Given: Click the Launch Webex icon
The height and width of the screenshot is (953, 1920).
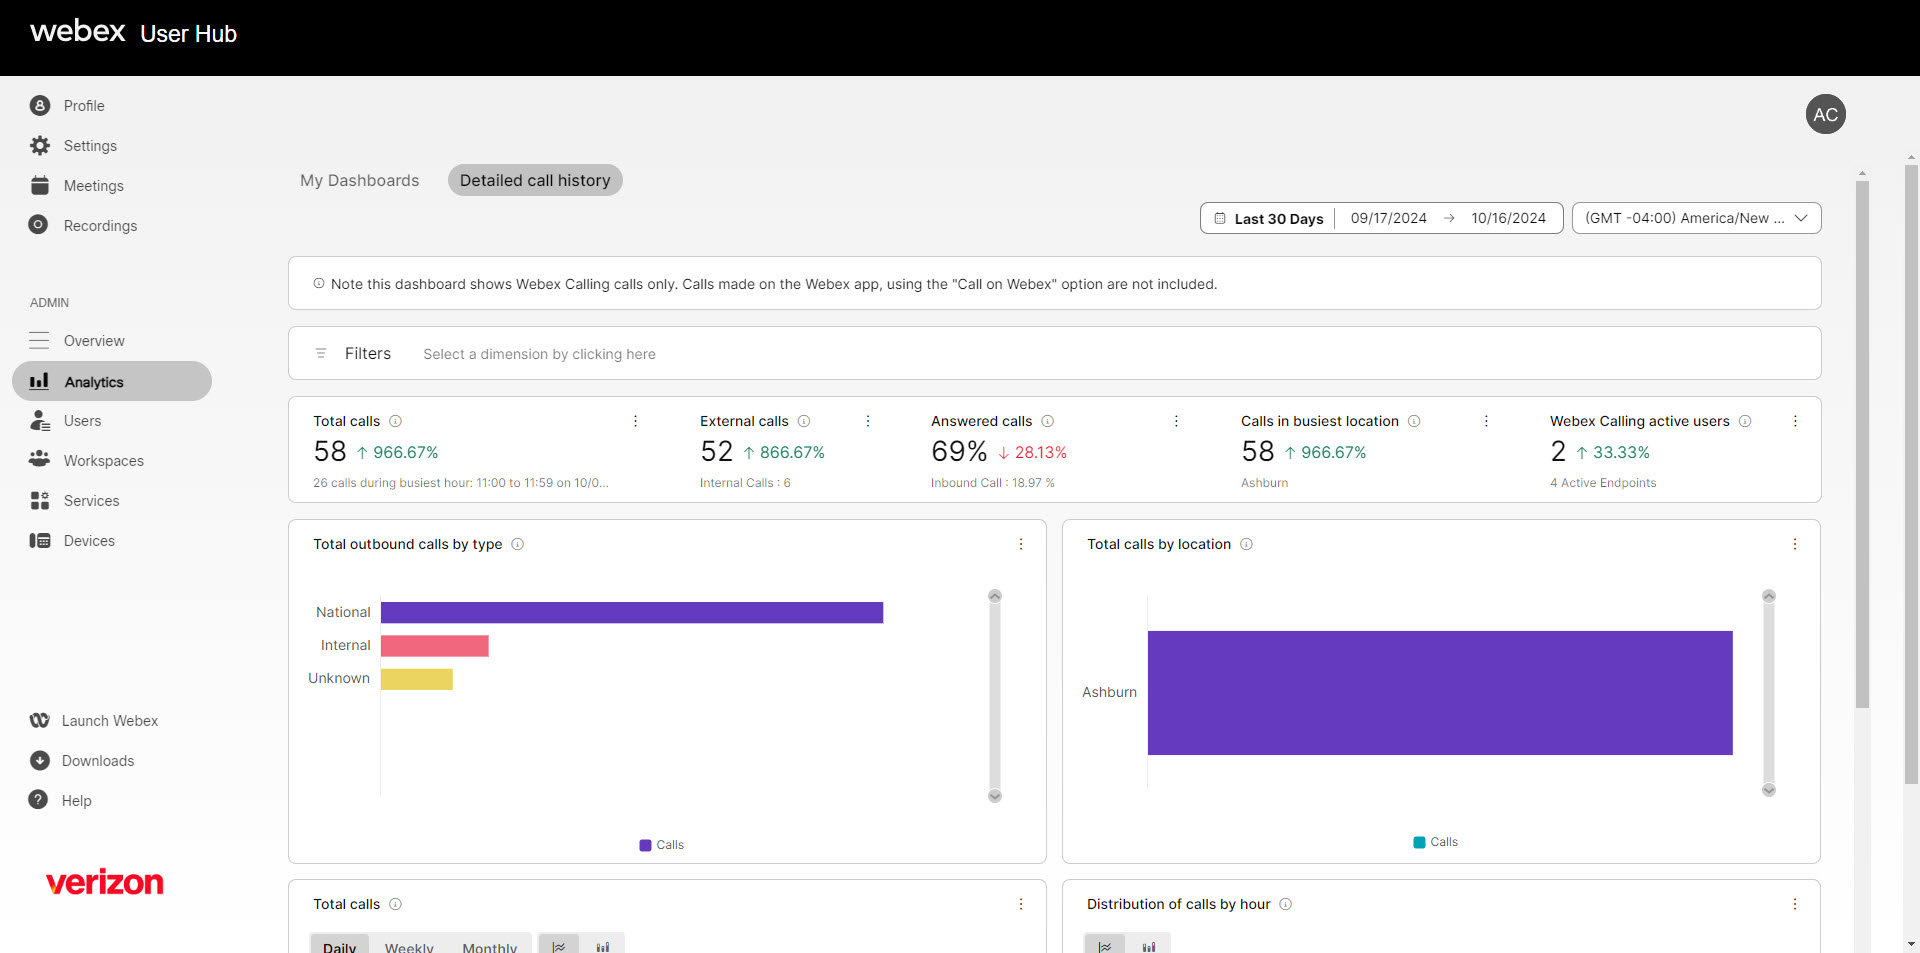Looking at the screenshot, I should [x=40, y=720].
